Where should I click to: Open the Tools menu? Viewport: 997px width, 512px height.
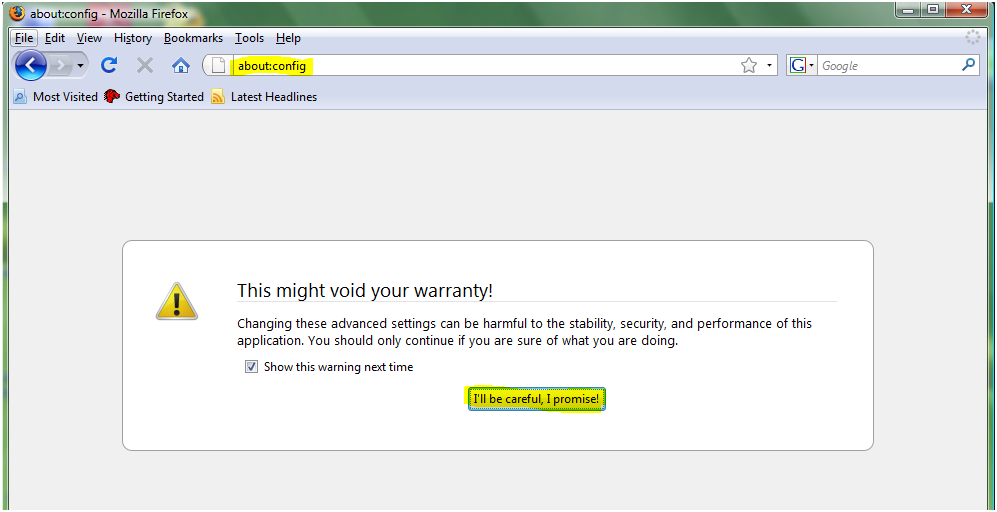pyautogui.click(x=249, y=38)
